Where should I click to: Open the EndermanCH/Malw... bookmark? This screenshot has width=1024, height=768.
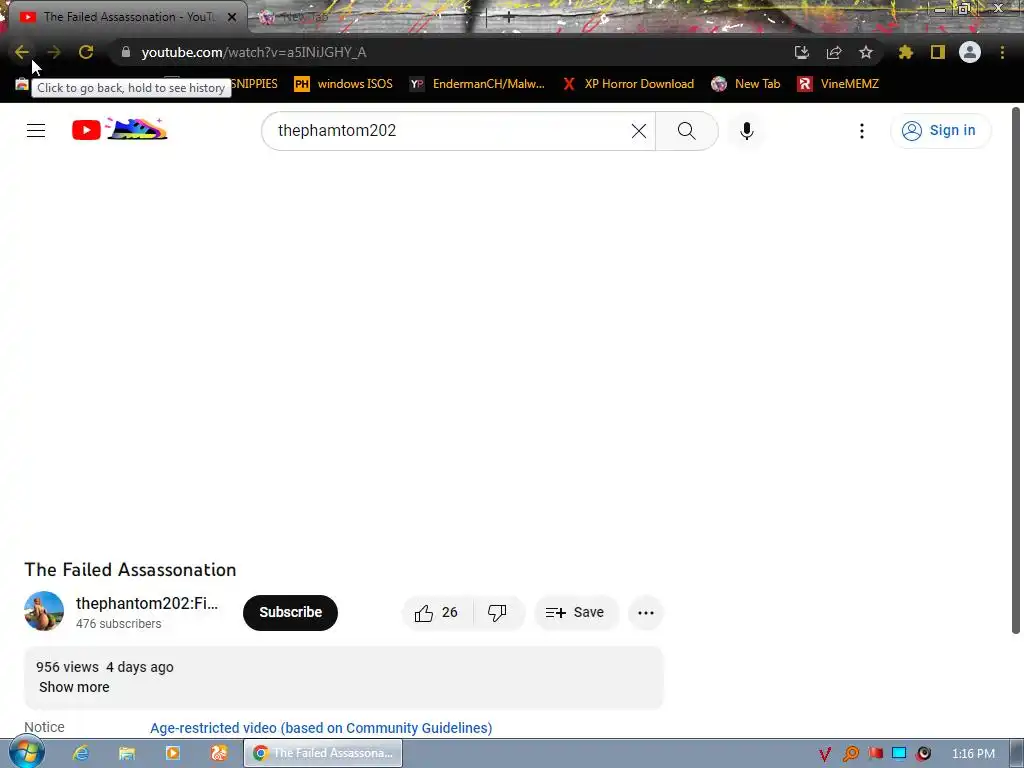(x=477, y=84)
